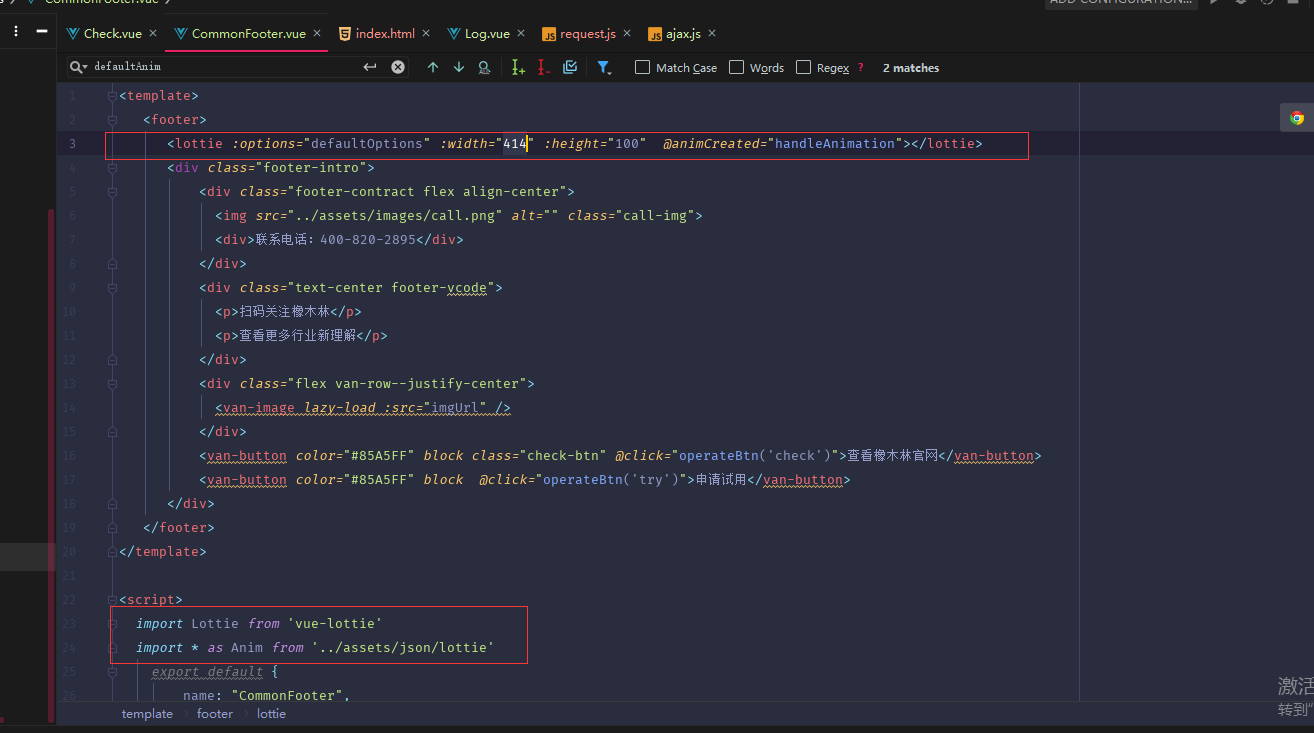Click line number 21 in the gutter
Screen dimensions: 1314x733
(69, 576)
